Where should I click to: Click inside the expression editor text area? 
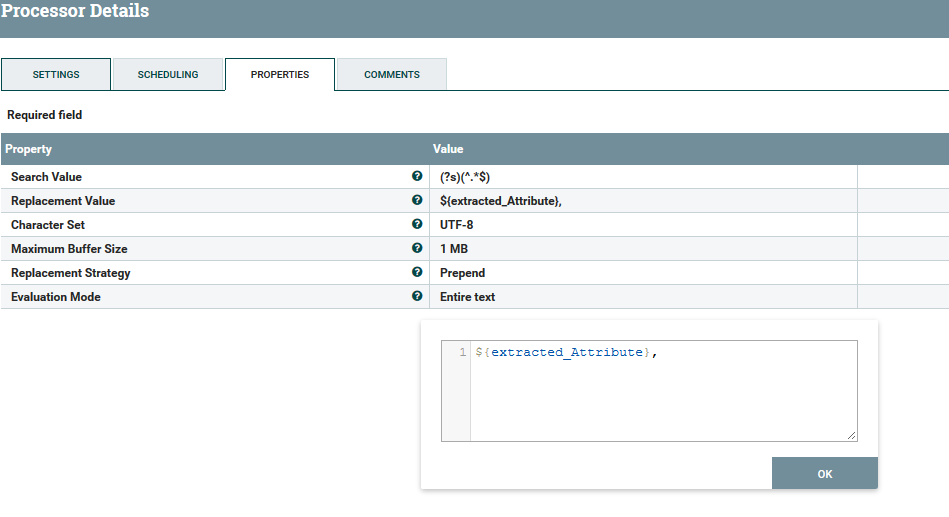click(x=662, y=395)
